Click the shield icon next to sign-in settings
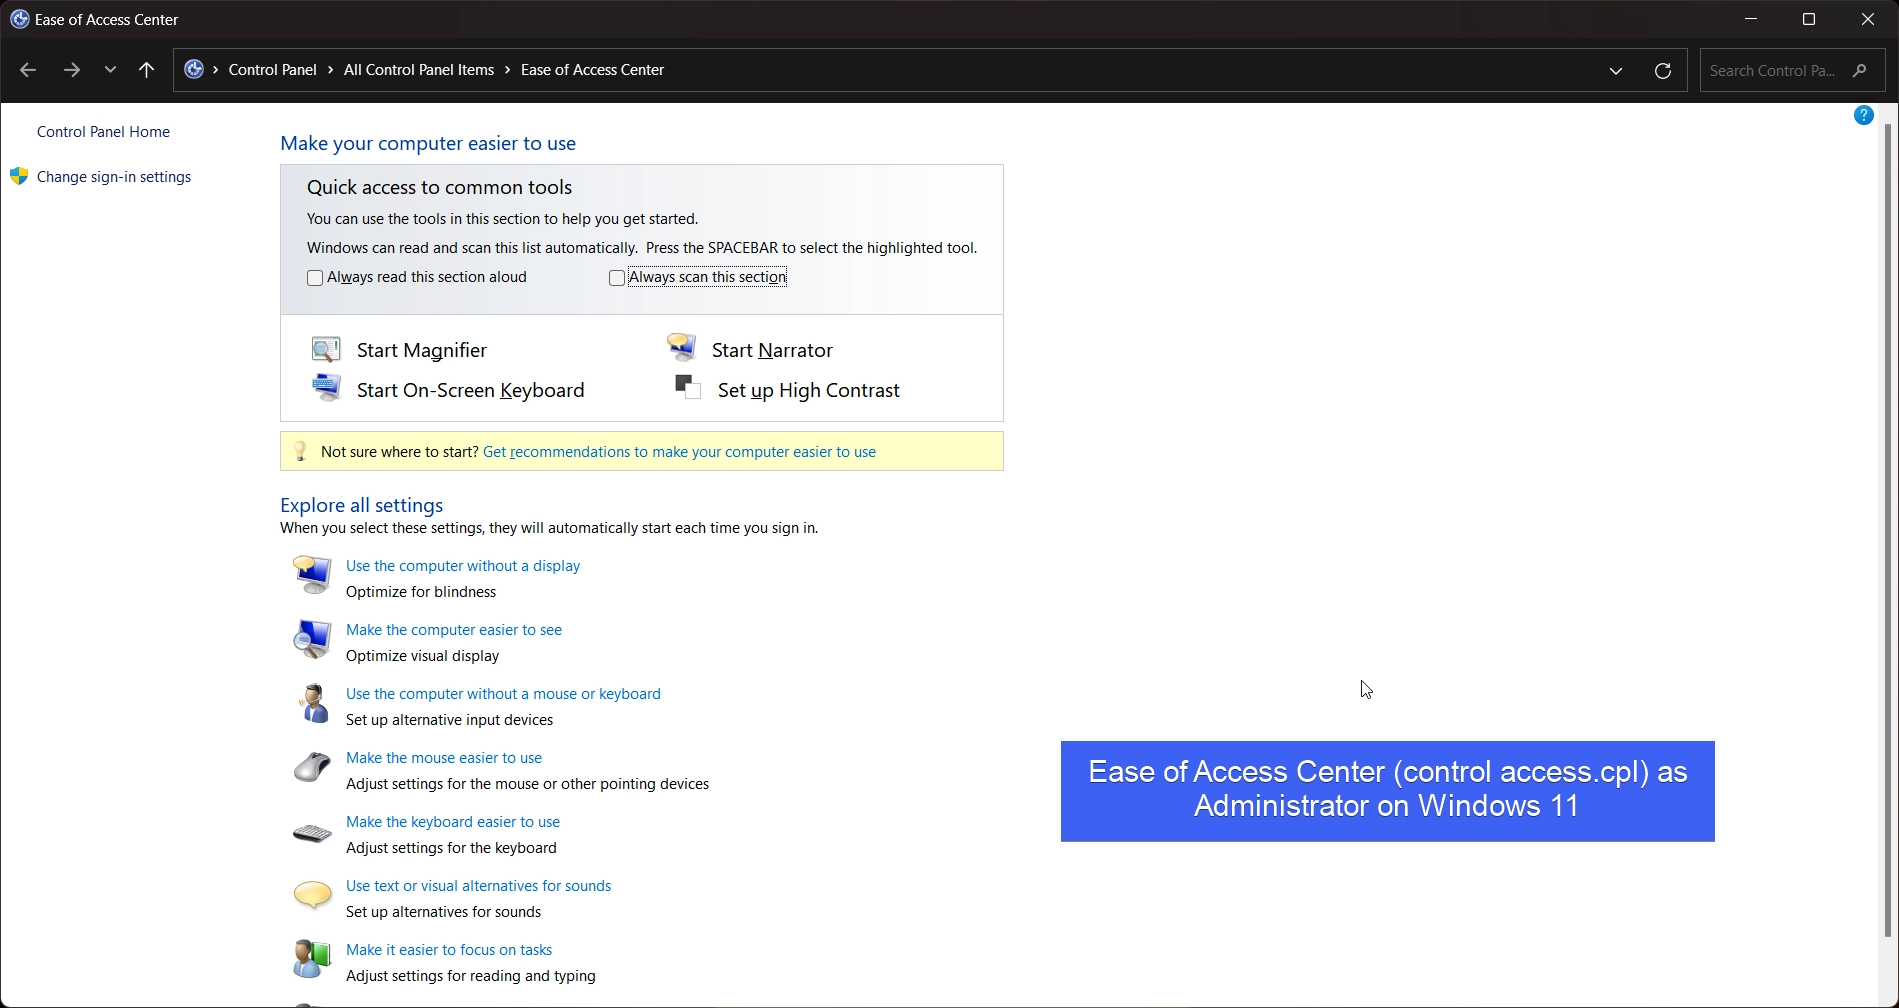 pyautogui.click(x=19, y=176)
